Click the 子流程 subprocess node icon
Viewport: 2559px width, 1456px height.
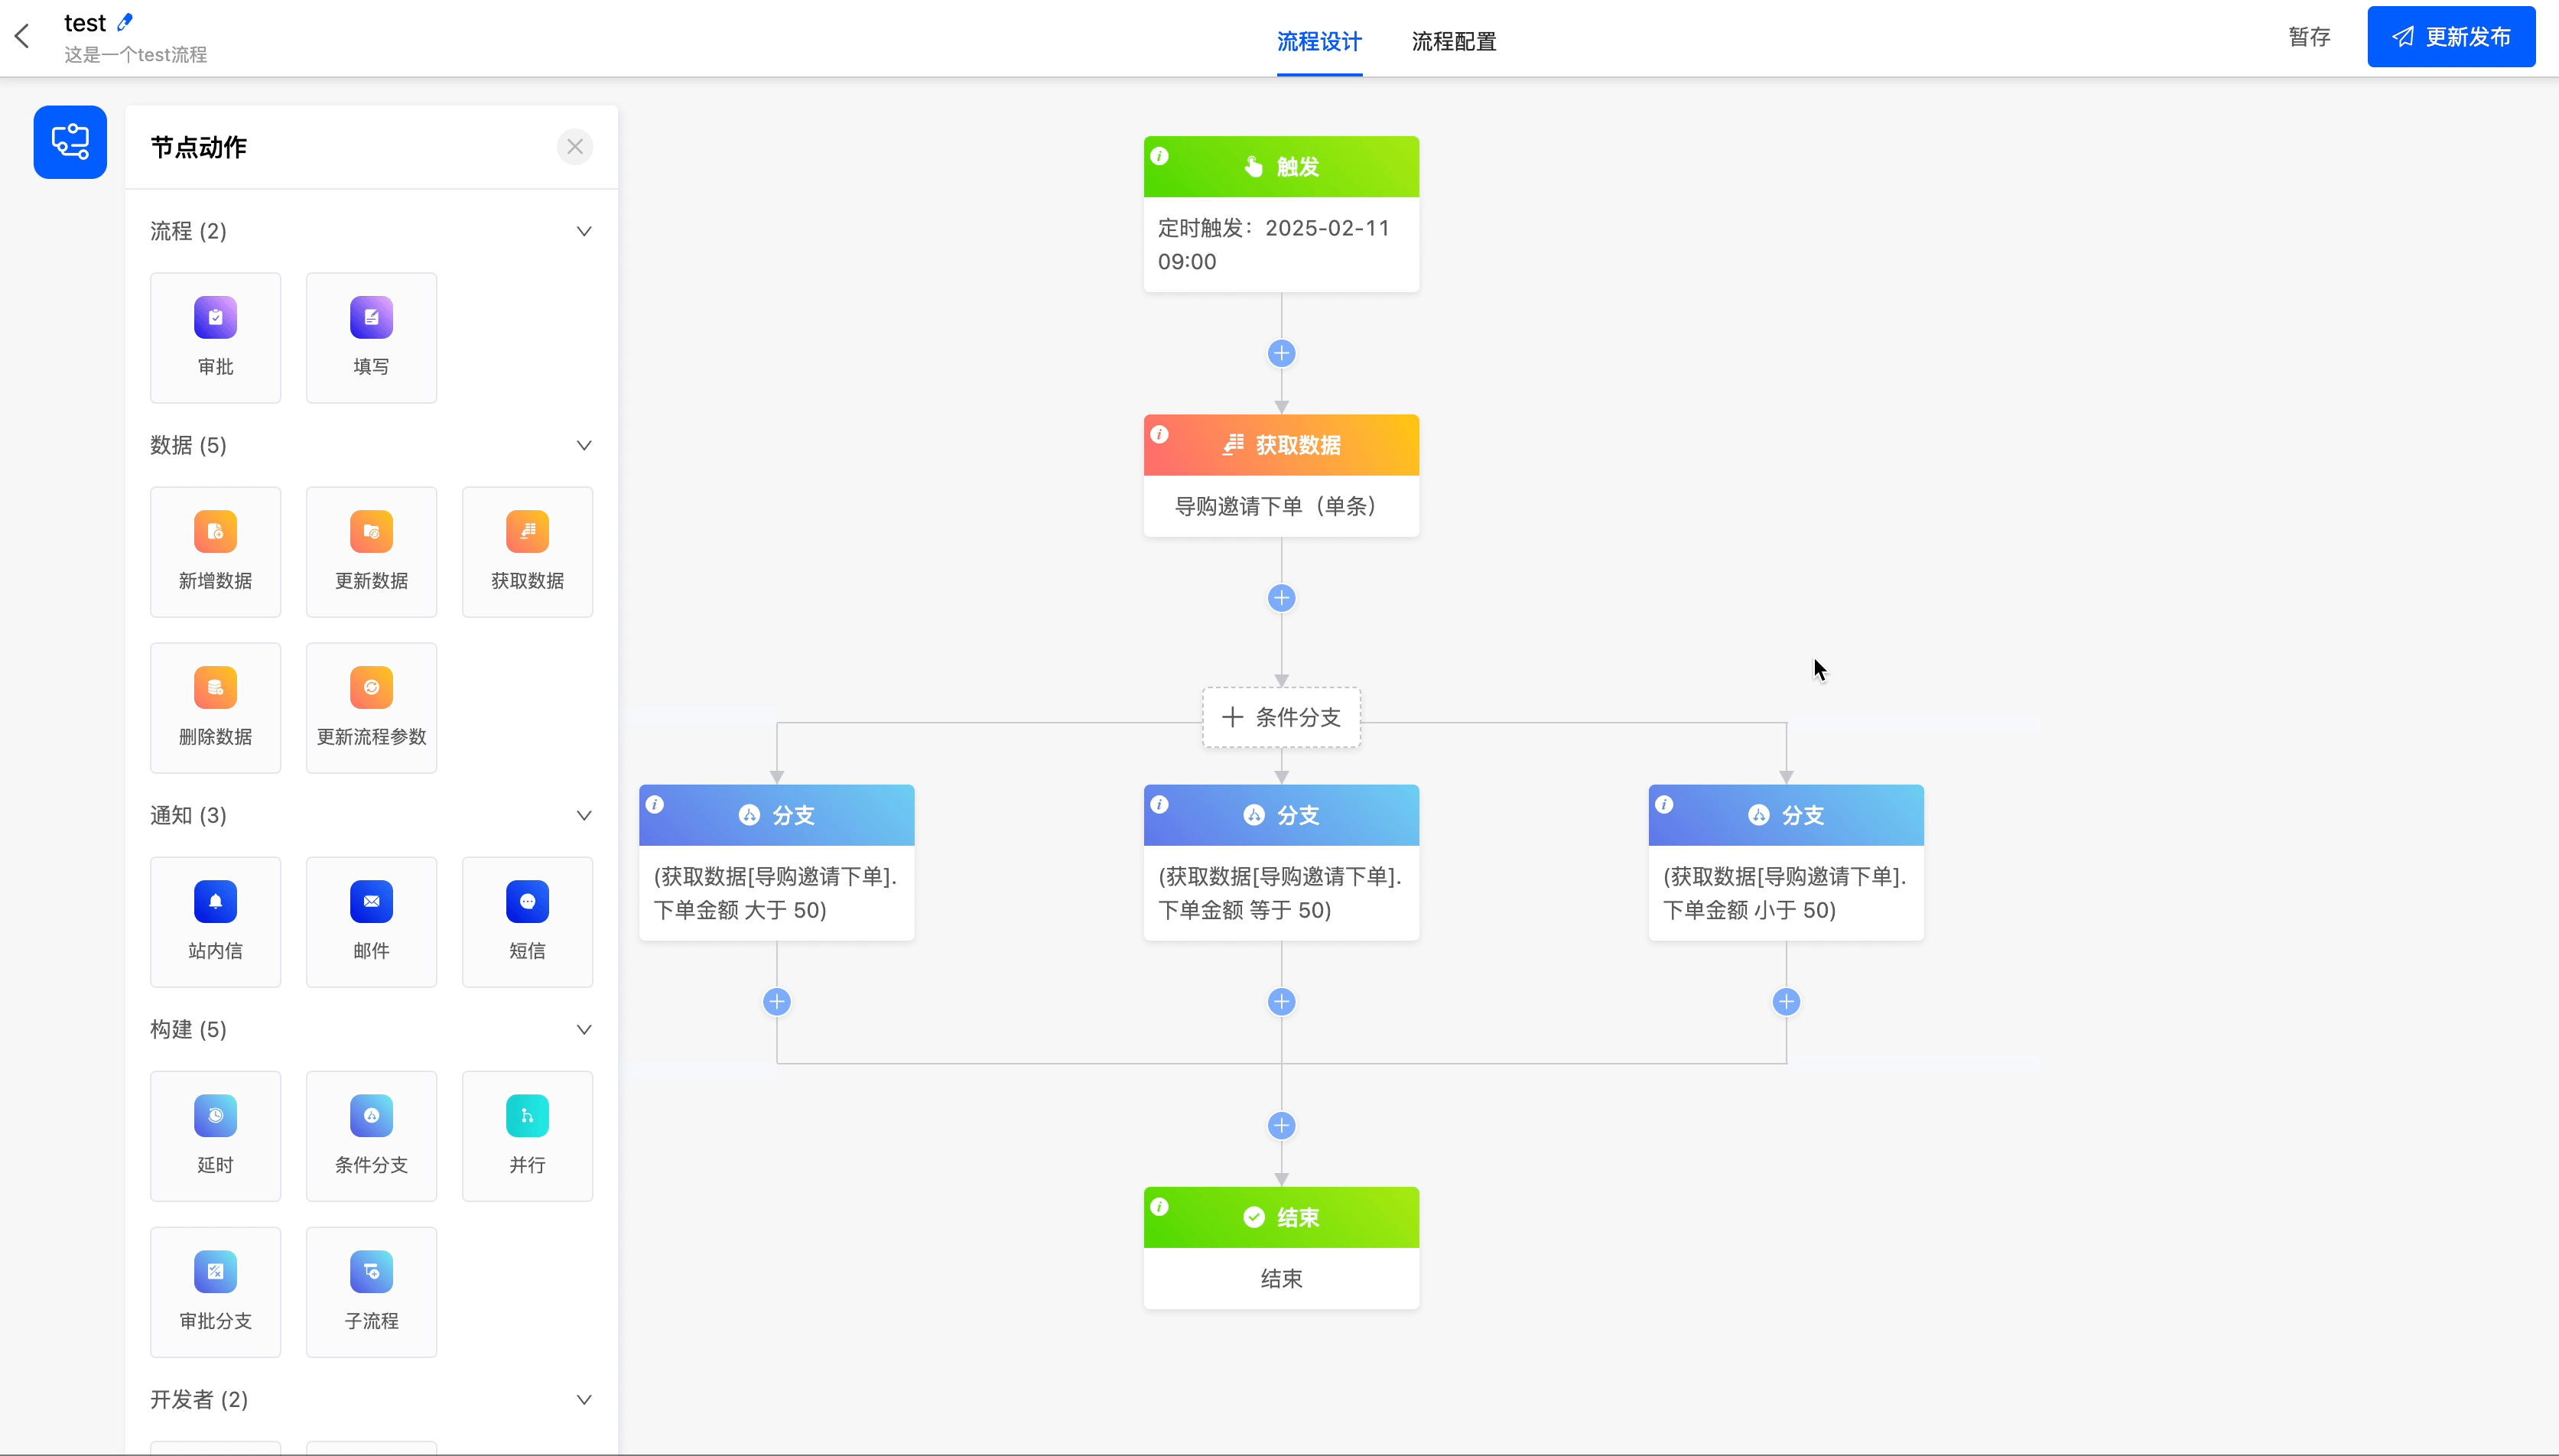[x=371, y=1272]
